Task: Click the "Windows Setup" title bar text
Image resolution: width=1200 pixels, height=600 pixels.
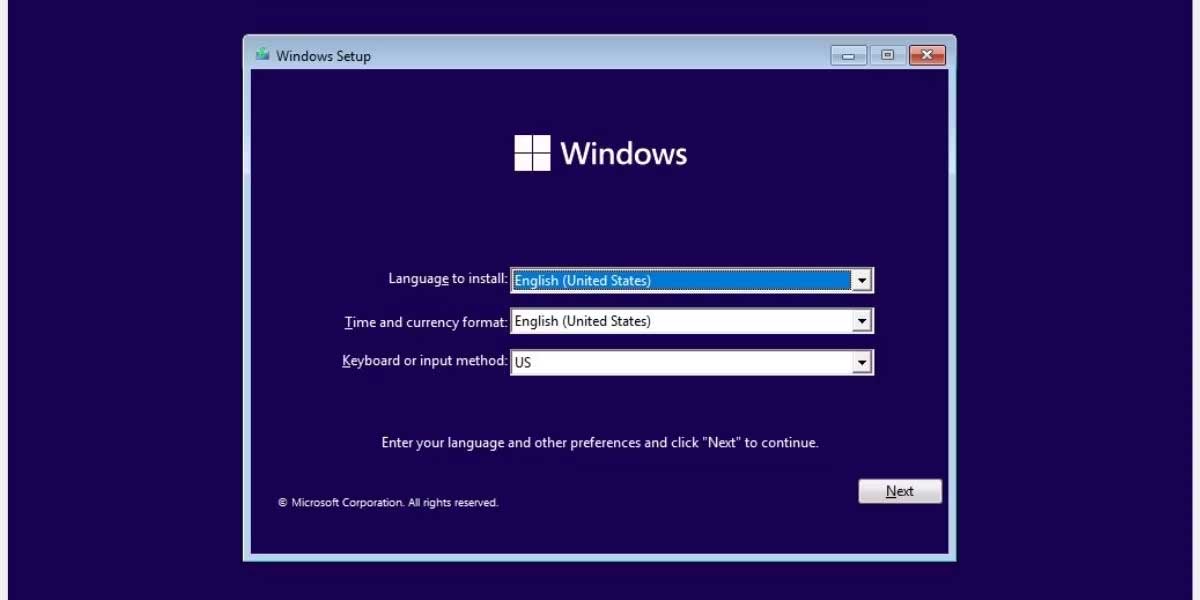Action: [322, 56]
